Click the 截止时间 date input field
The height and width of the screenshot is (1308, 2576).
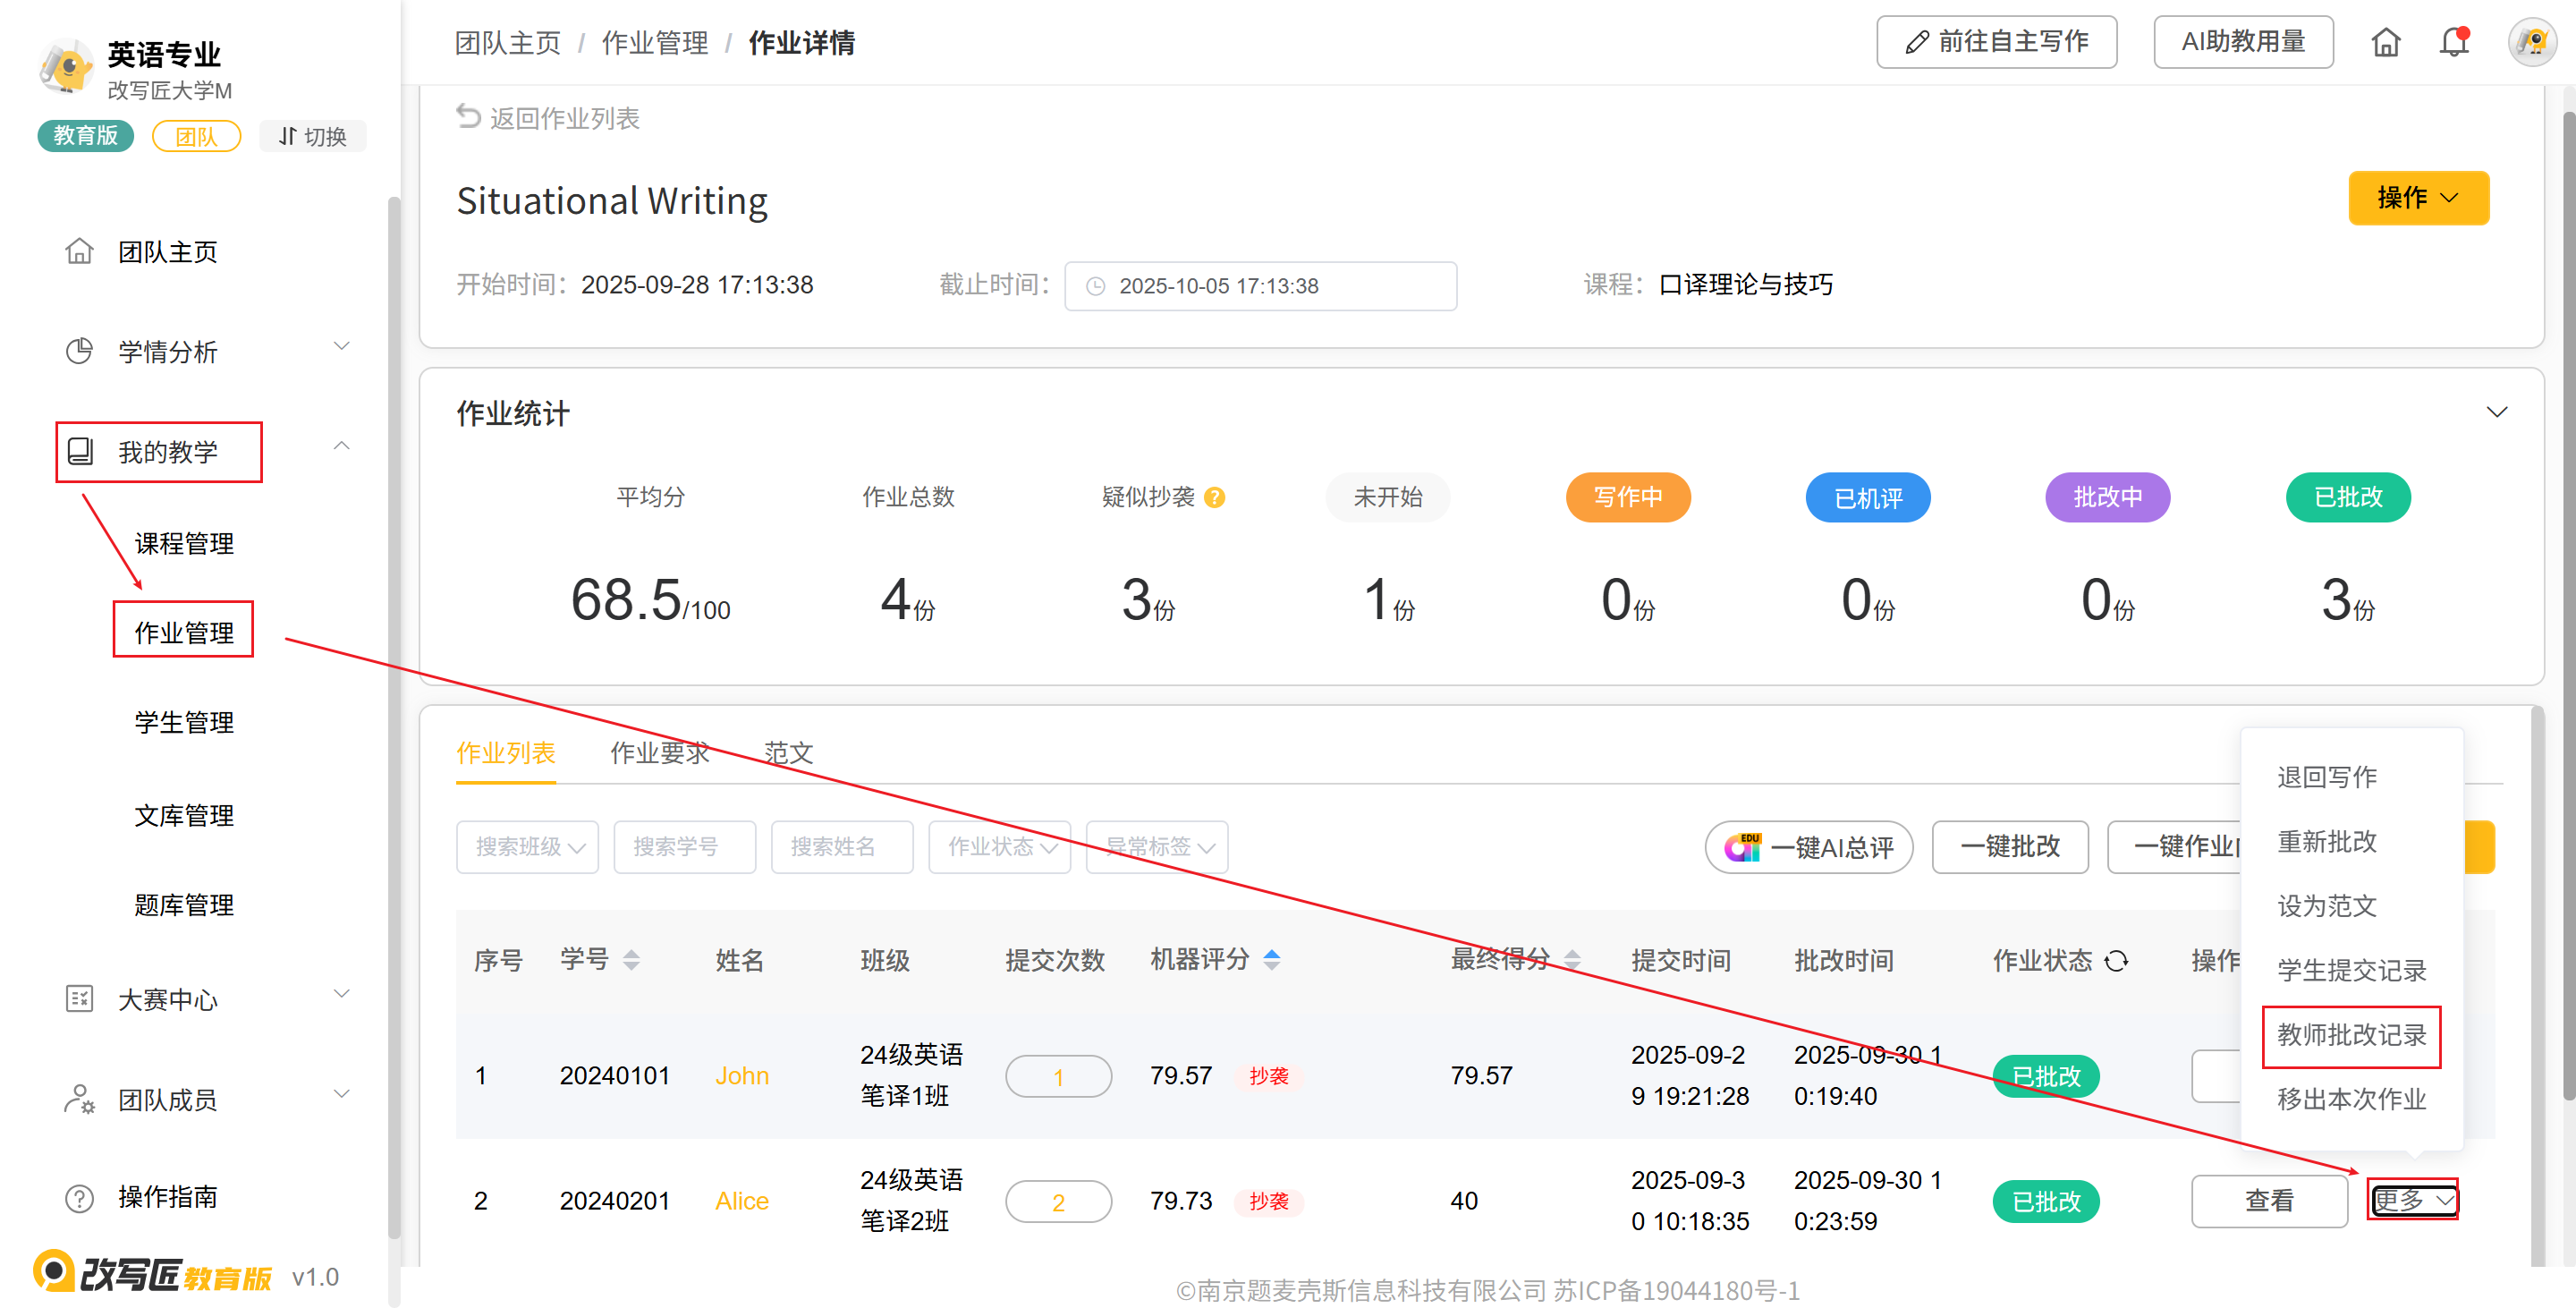[x=1260, y=286]
